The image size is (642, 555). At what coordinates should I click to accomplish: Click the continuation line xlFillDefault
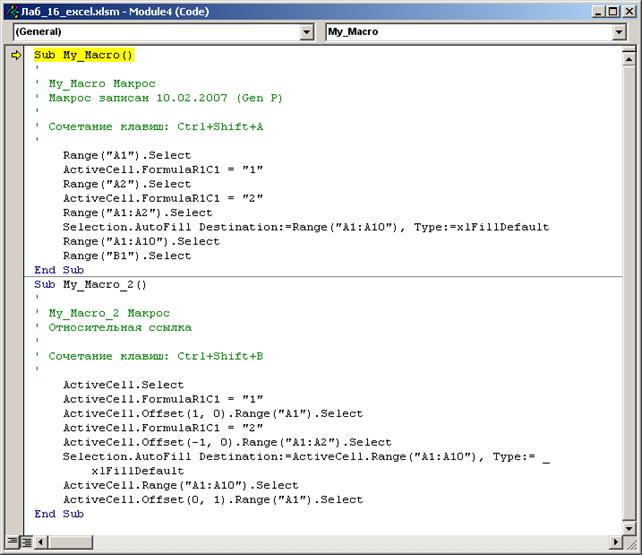point(138,471)
